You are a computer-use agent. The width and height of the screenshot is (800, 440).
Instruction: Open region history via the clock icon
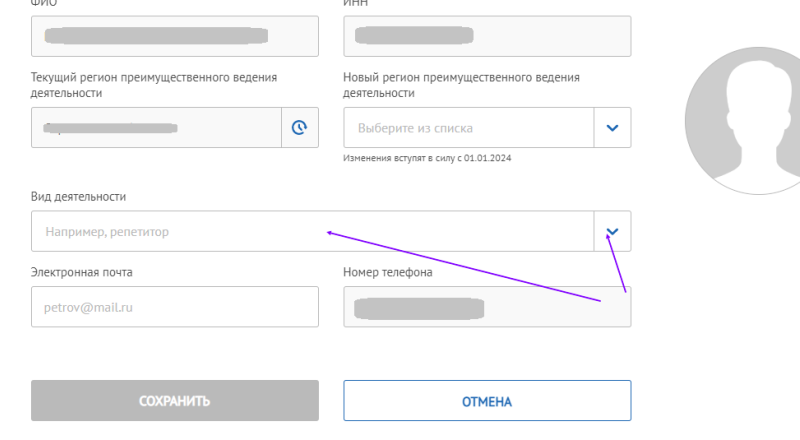coord(299,128)
